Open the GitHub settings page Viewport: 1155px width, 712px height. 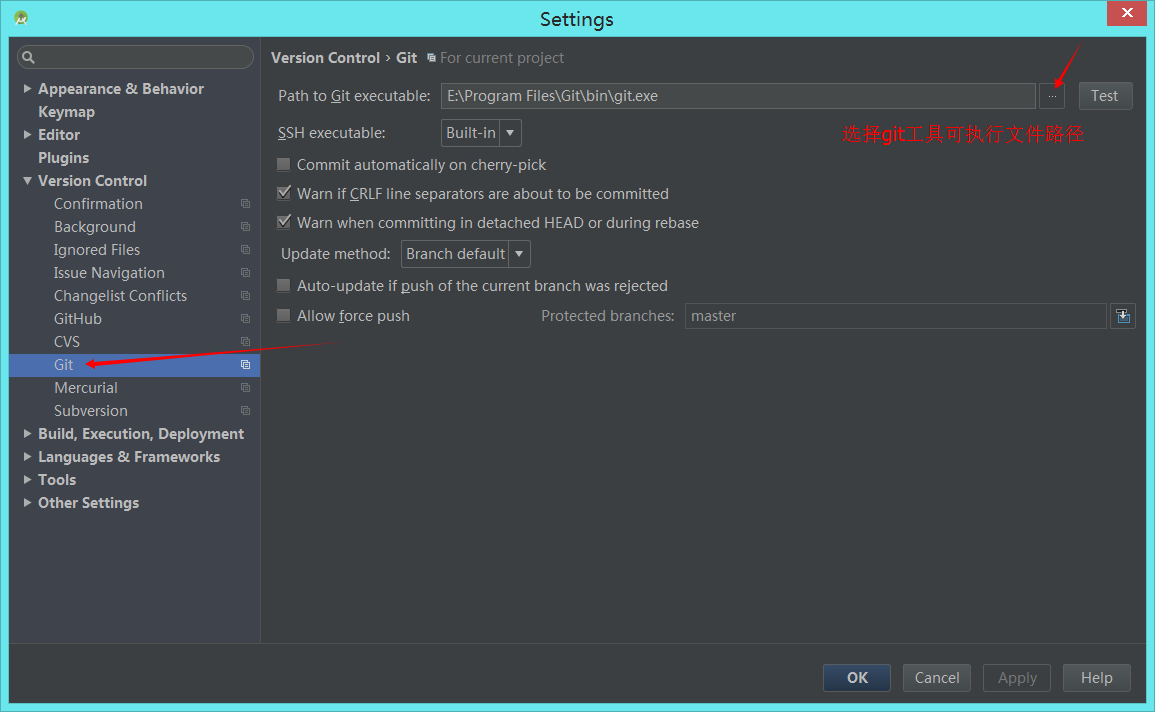[x=77, y=319]
